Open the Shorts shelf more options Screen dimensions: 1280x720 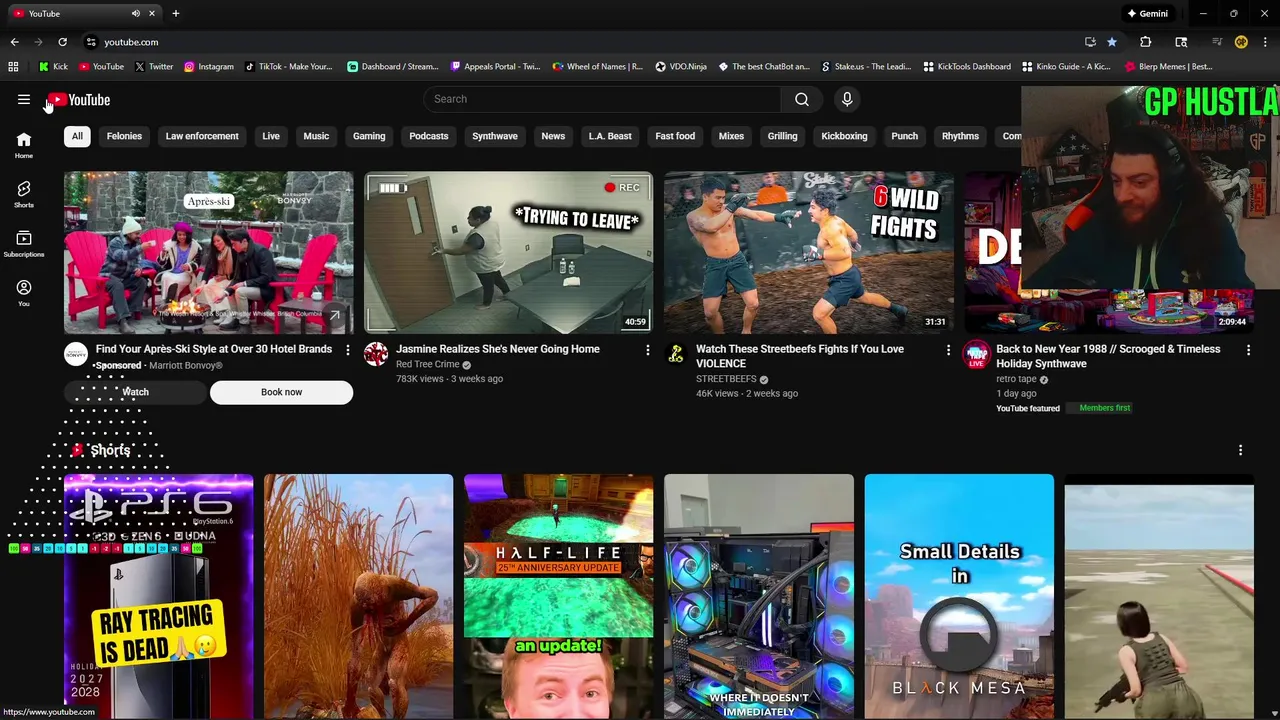[1240, 450]
